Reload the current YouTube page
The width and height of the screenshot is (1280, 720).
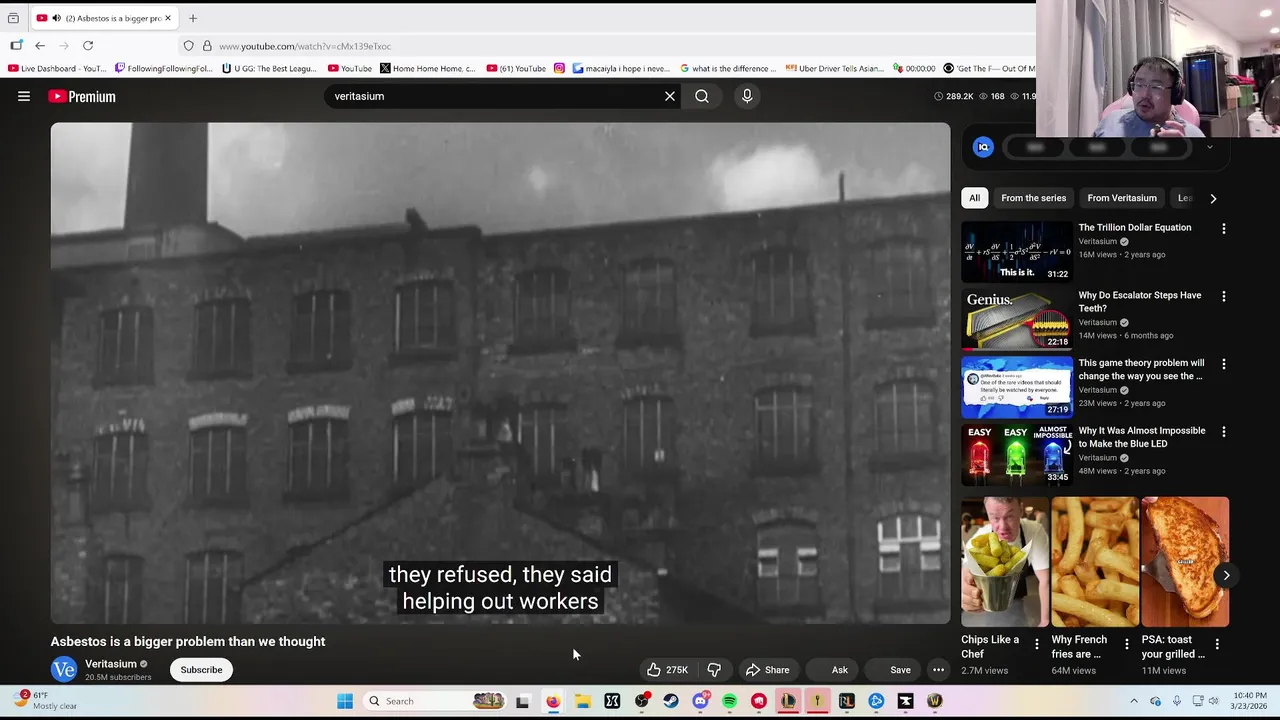click(x=88, y=46)
